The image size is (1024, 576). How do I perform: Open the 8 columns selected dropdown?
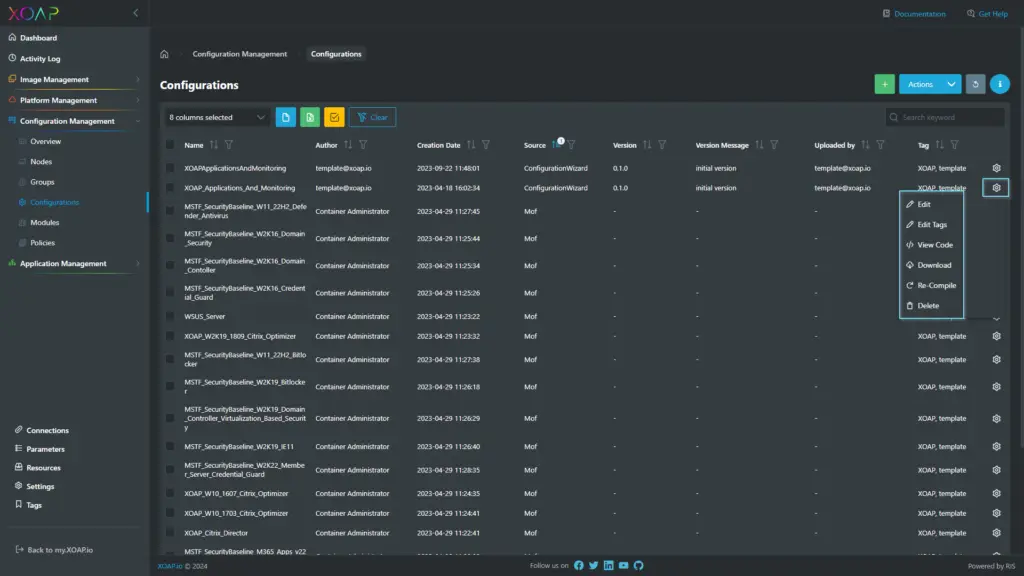(216, 118)
